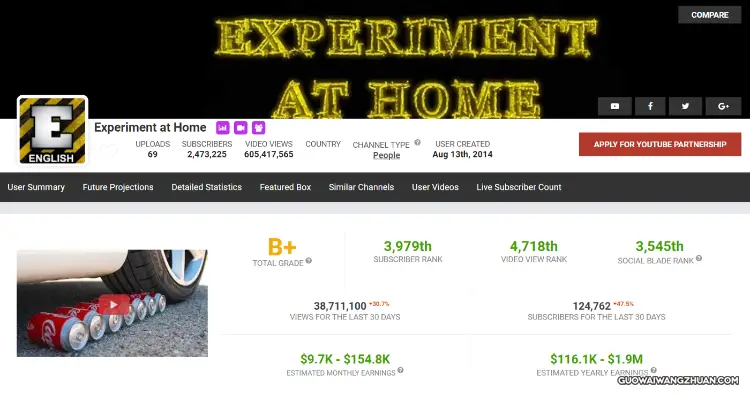Click the help icon beside Estimated Monthly Earnings
750x395 pixels.
coord(400,370)
